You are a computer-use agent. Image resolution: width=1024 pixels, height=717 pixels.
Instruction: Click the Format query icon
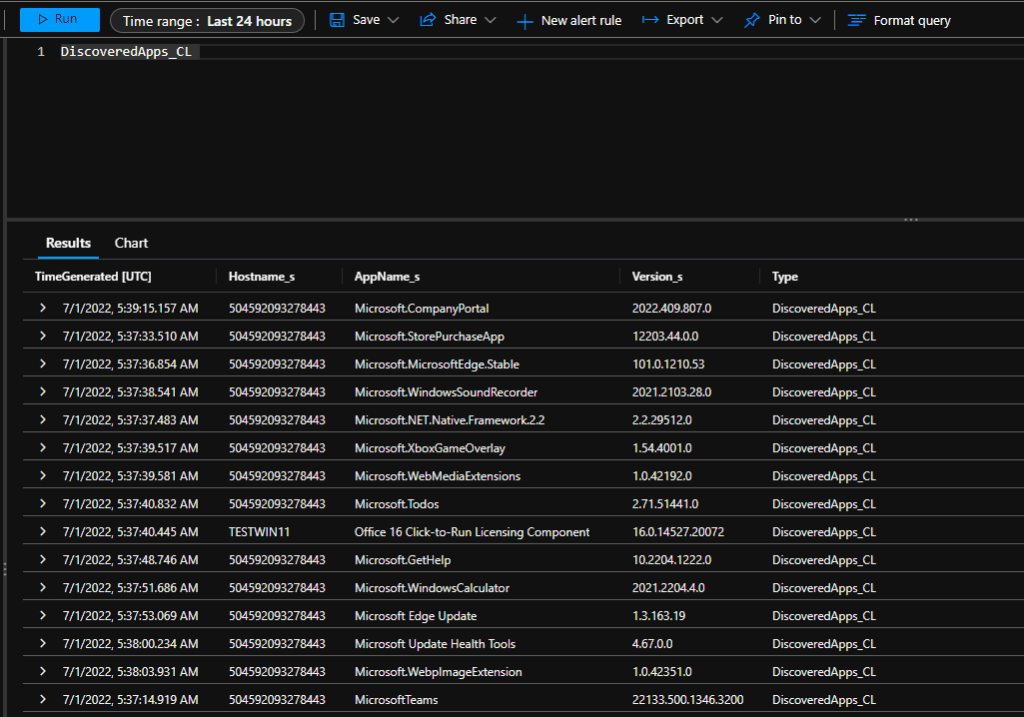click(x=856, y=20)
